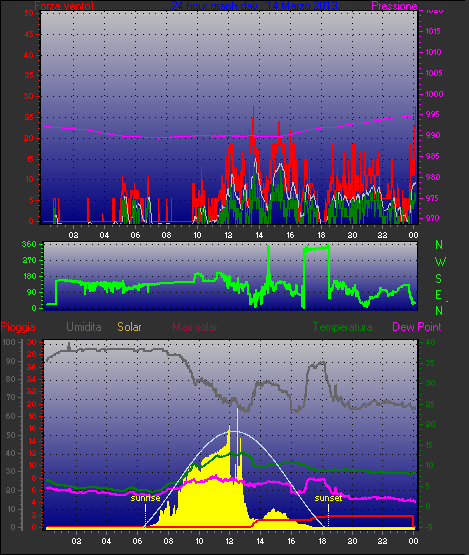This screenshot has height=555, width=469.
Task: Click the Pressione legend label
Action: [x=394, y=6]
